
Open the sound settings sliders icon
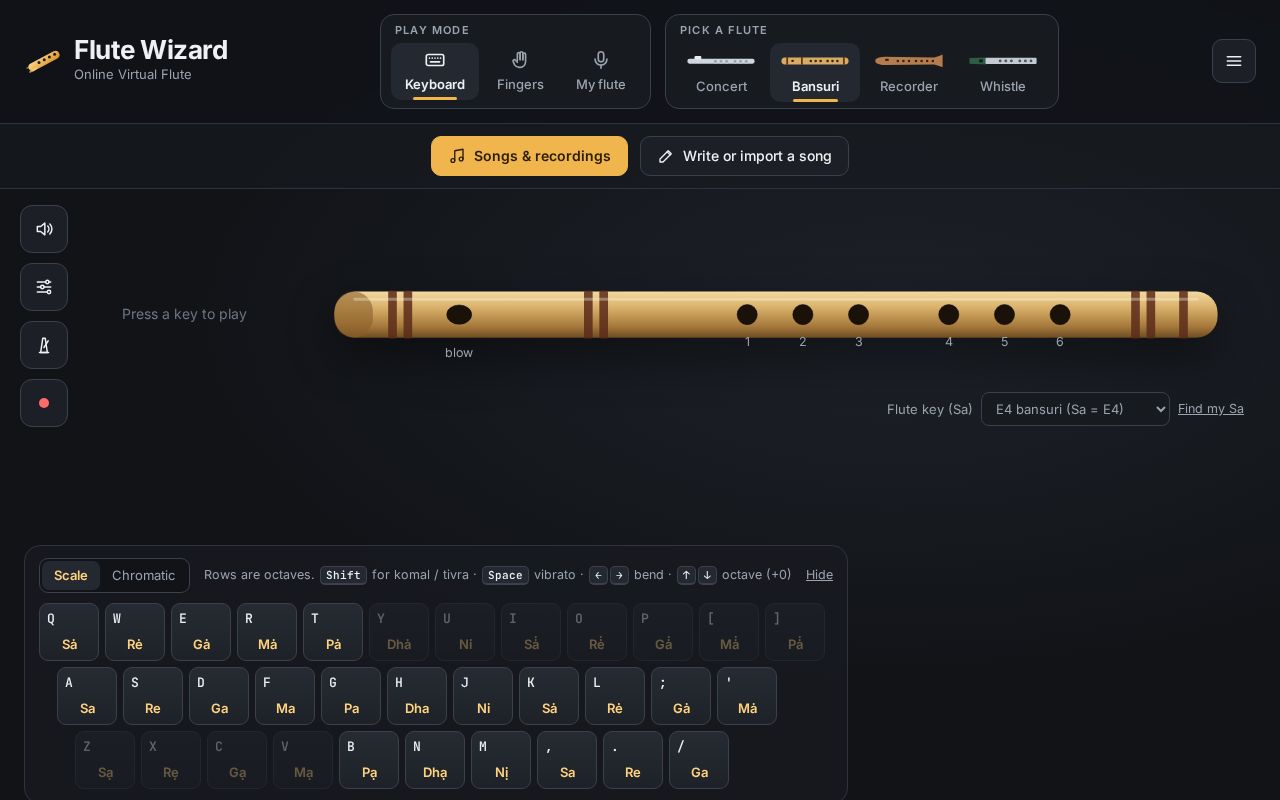(44, 287)
